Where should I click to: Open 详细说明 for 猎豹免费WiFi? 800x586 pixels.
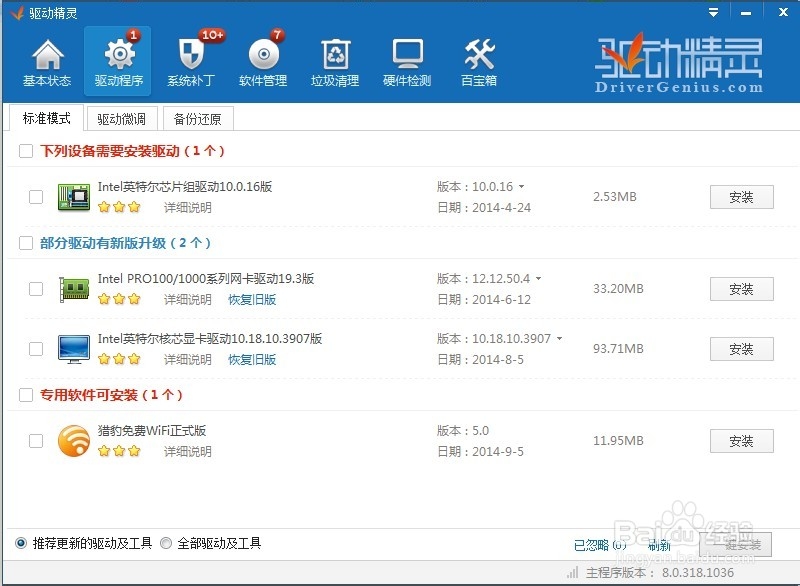(x=187, y=451)
